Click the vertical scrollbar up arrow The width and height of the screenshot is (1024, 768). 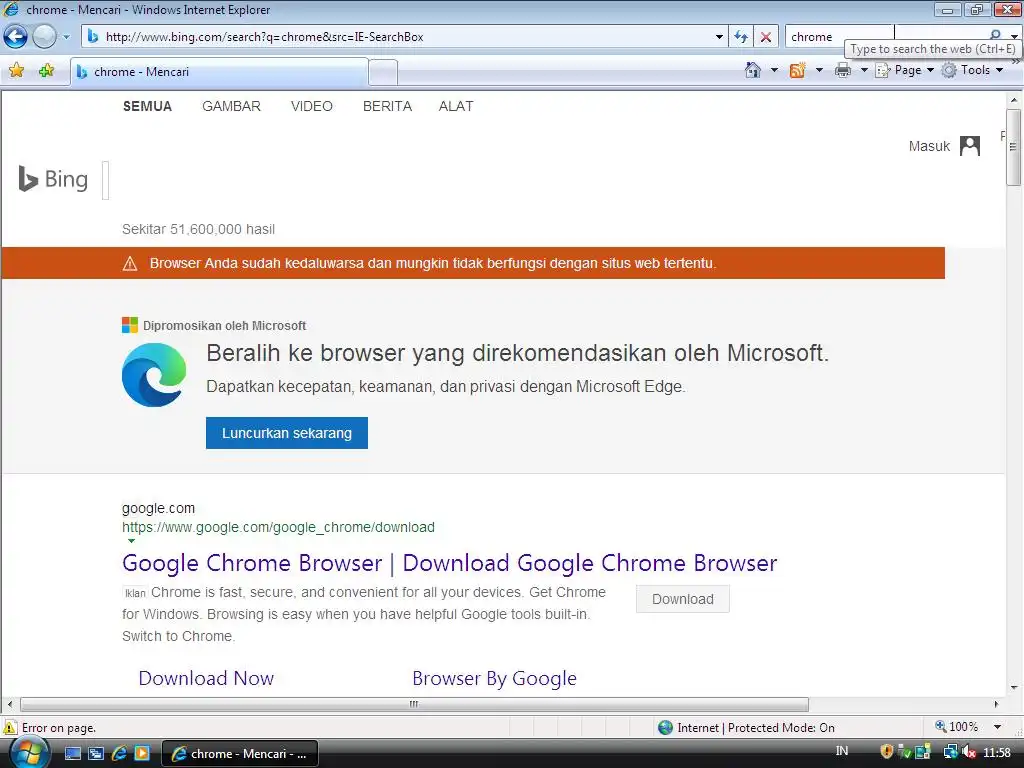(x=1014, y=101)
